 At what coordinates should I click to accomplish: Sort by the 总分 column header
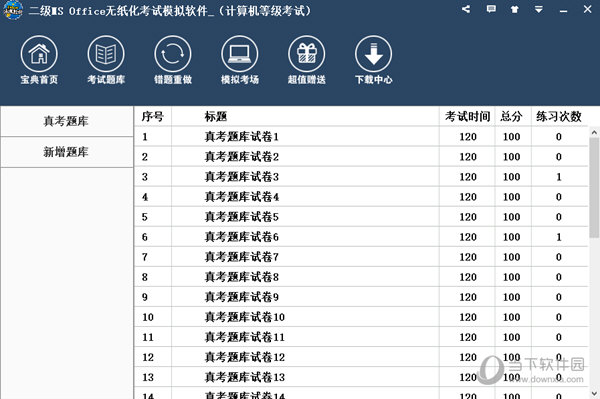513,116
